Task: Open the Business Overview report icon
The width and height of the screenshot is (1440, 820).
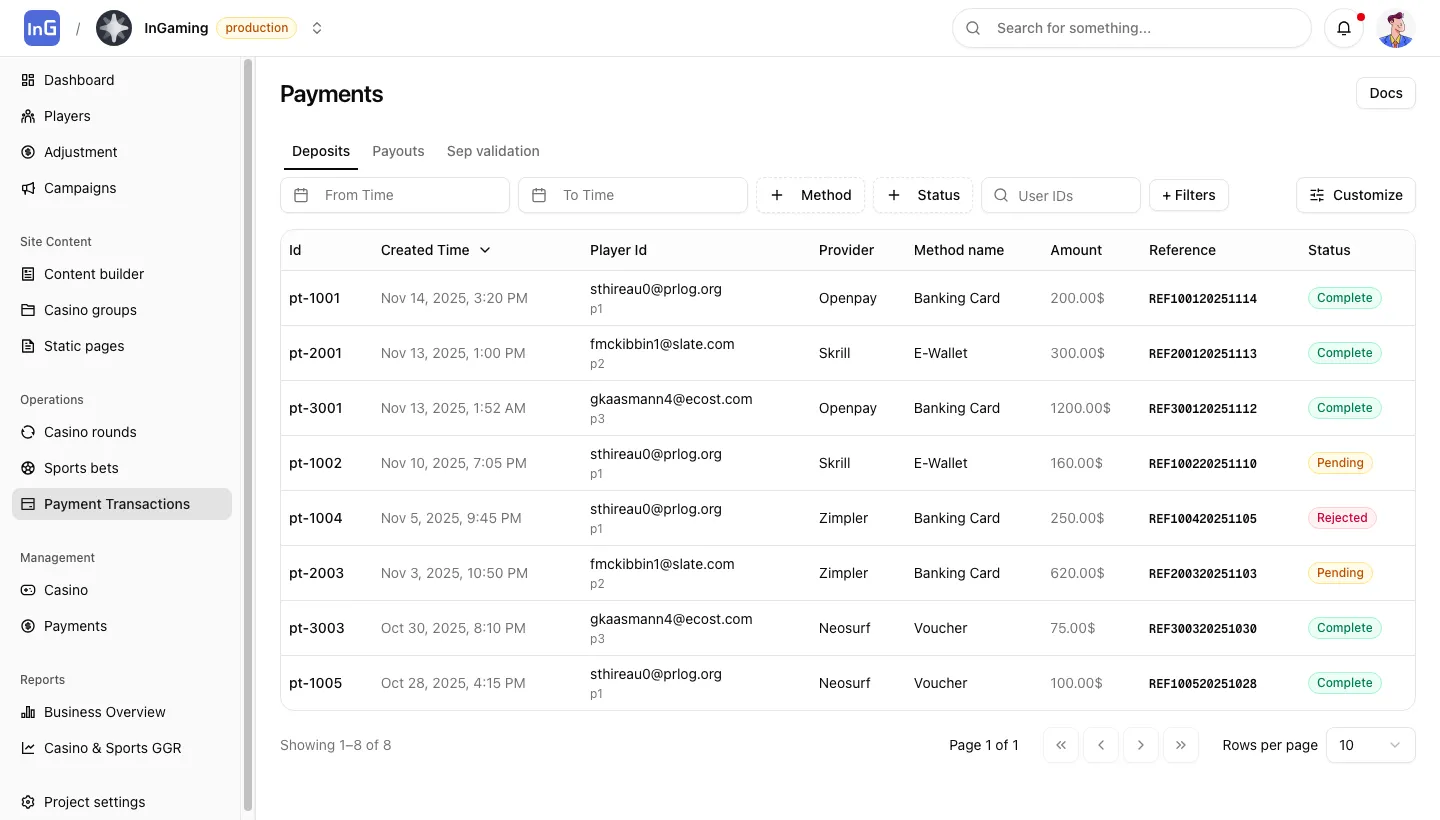Action: [27, 712]
